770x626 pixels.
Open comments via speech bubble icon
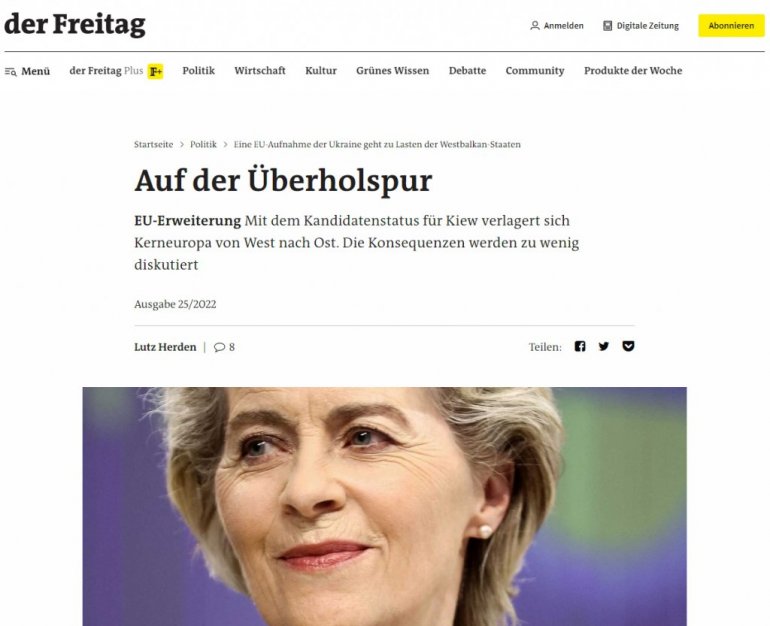[219, 347]
